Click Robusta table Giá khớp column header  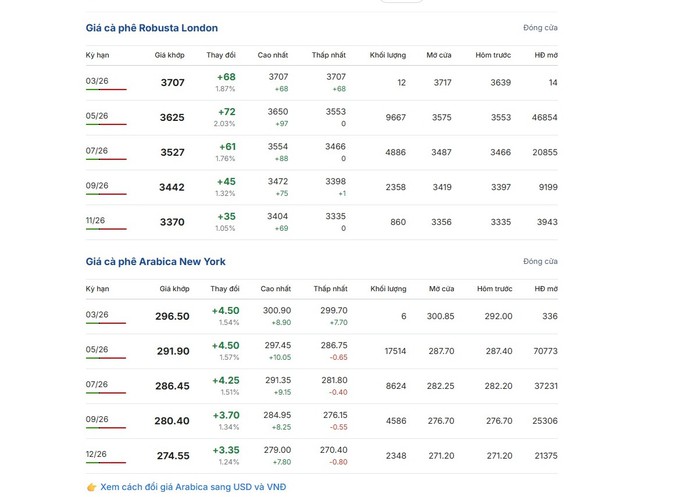[x=169, y=55]
